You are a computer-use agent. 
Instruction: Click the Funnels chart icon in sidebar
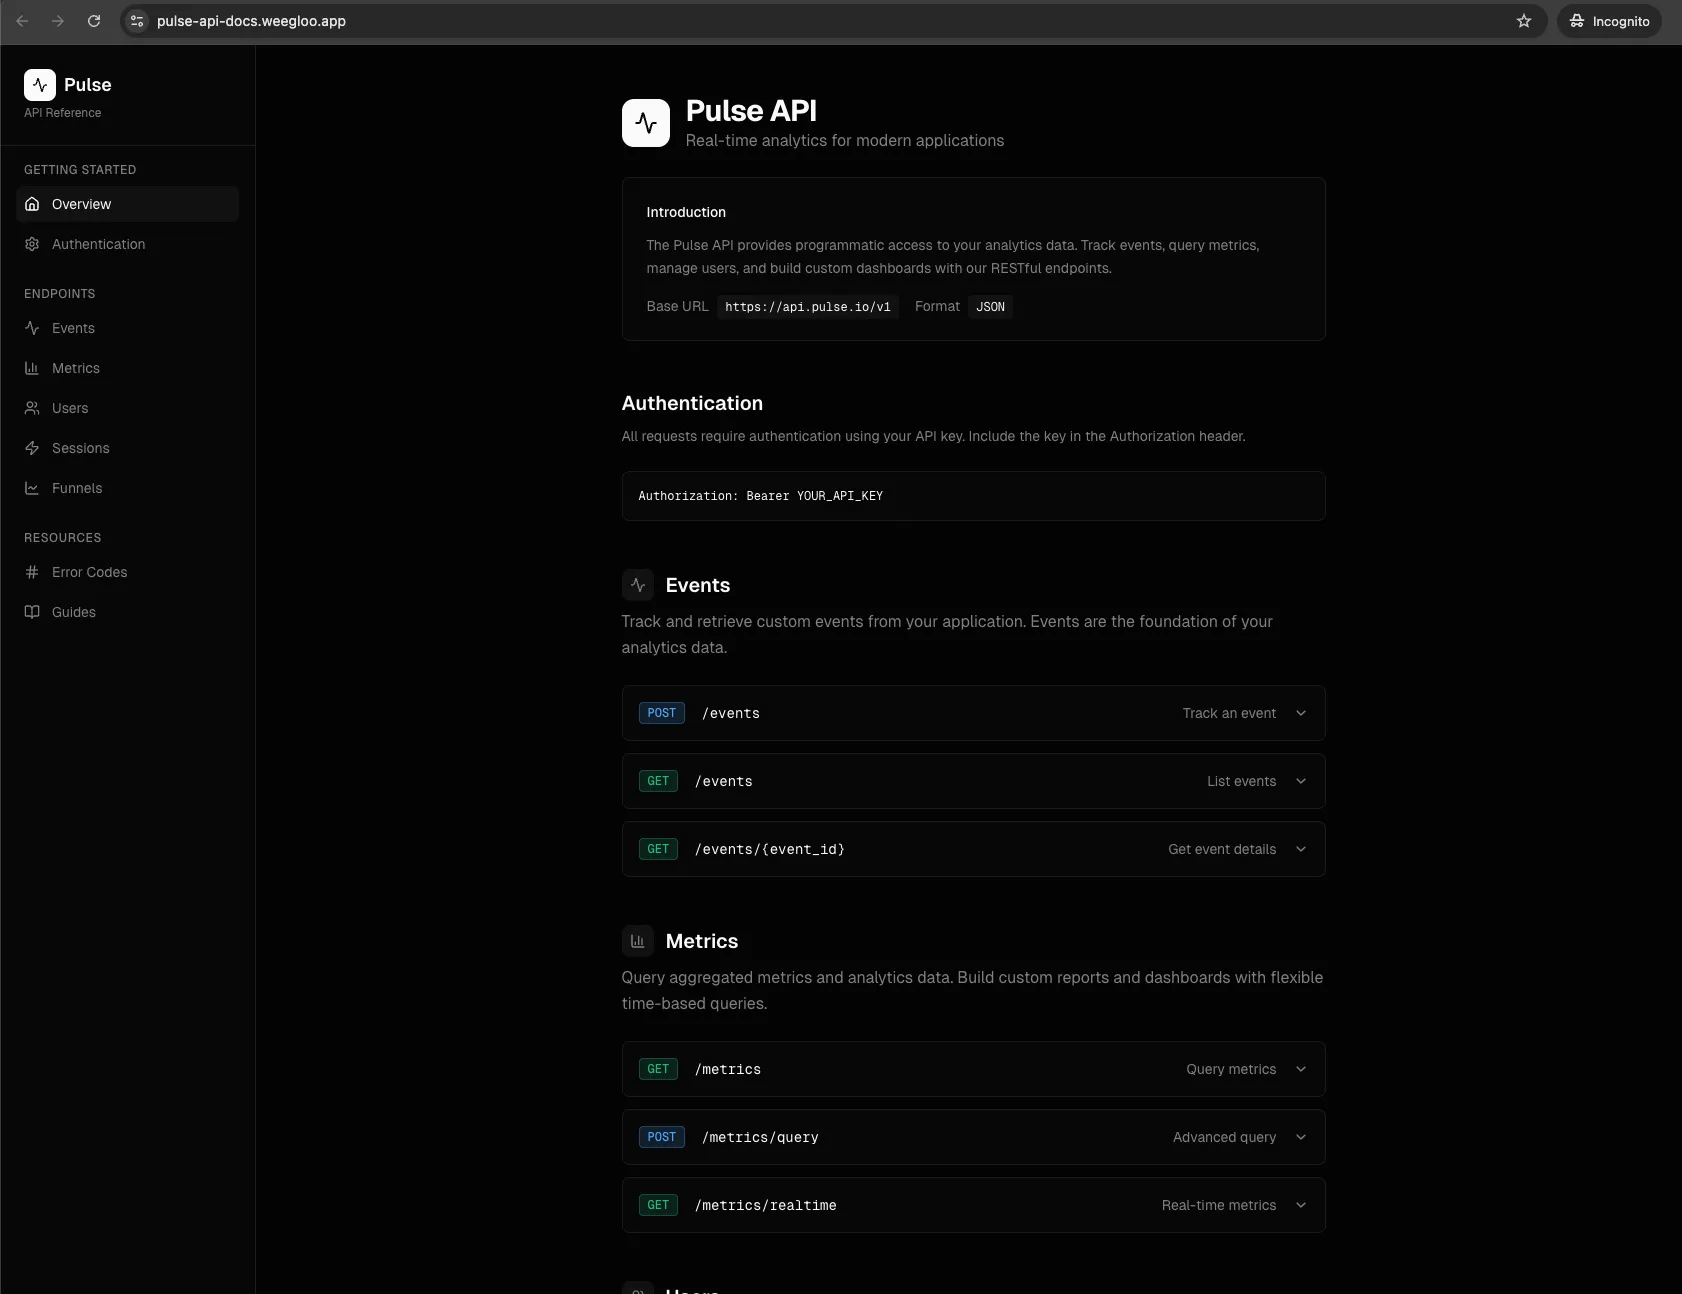[x=32, y=488]
